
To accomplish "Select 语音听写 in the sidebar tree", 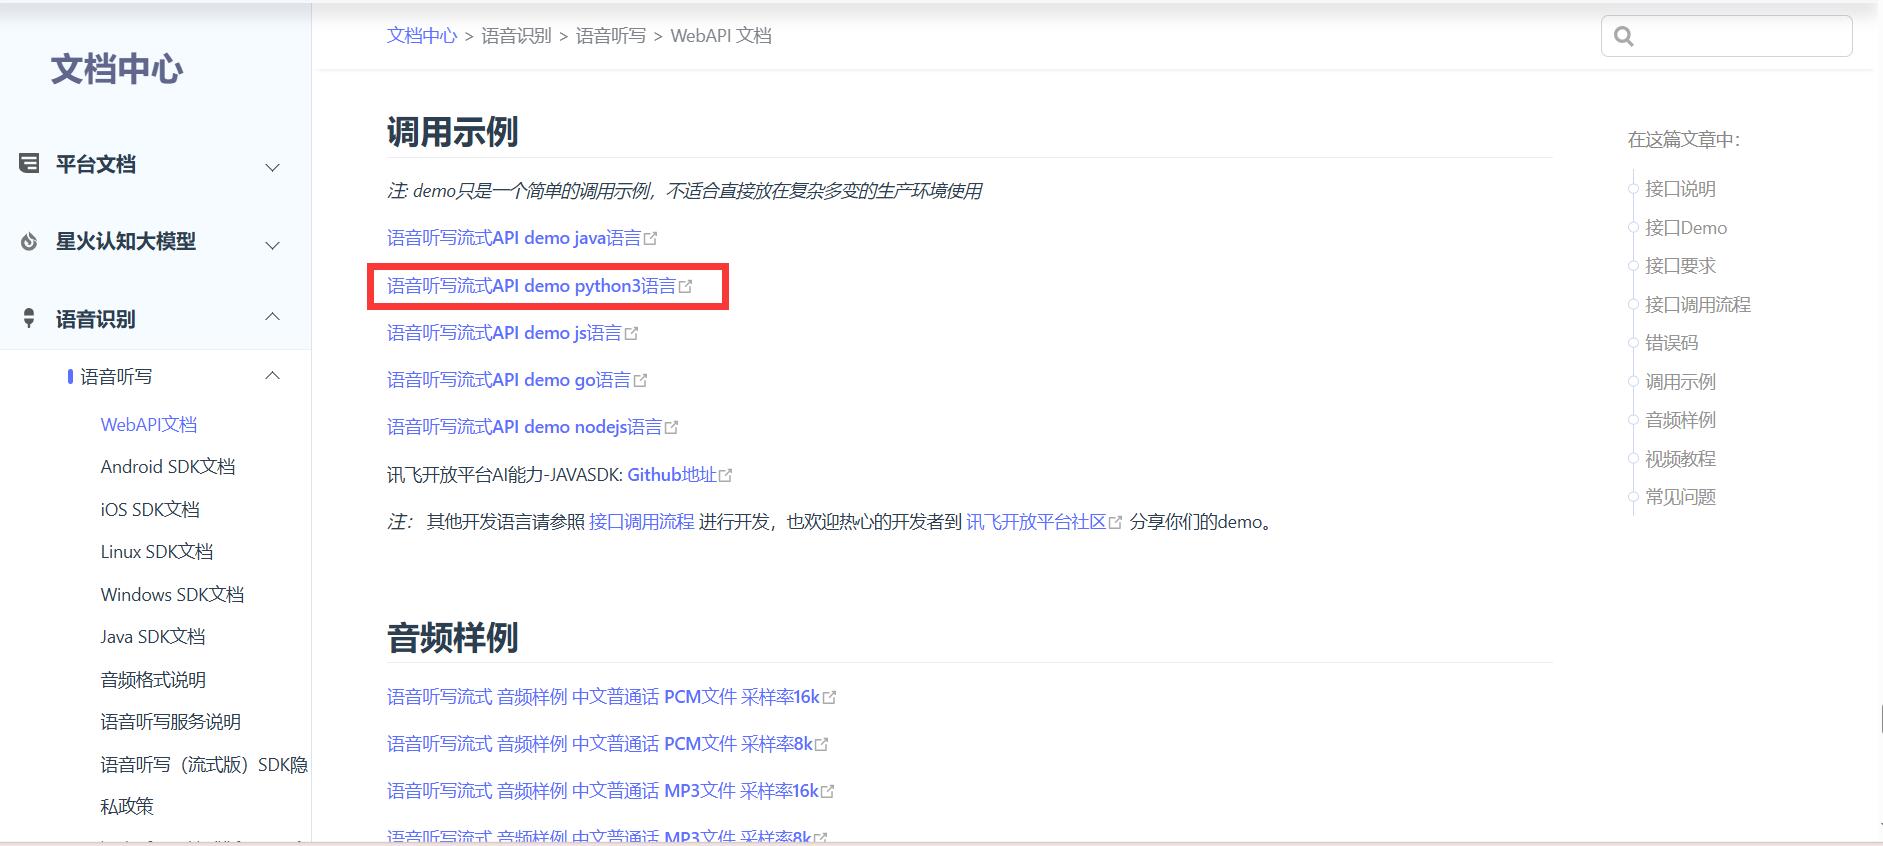I will 116,376.
